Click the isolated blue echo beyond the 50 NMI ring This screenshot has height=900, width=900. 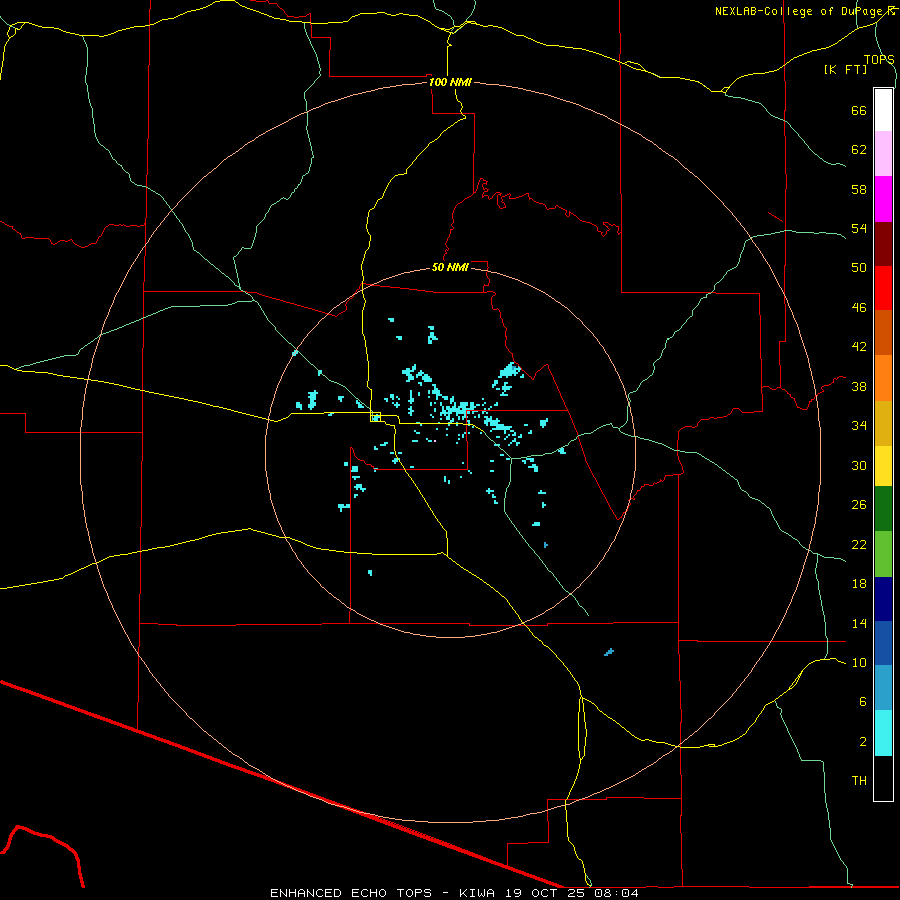click(x=609, y=651)
